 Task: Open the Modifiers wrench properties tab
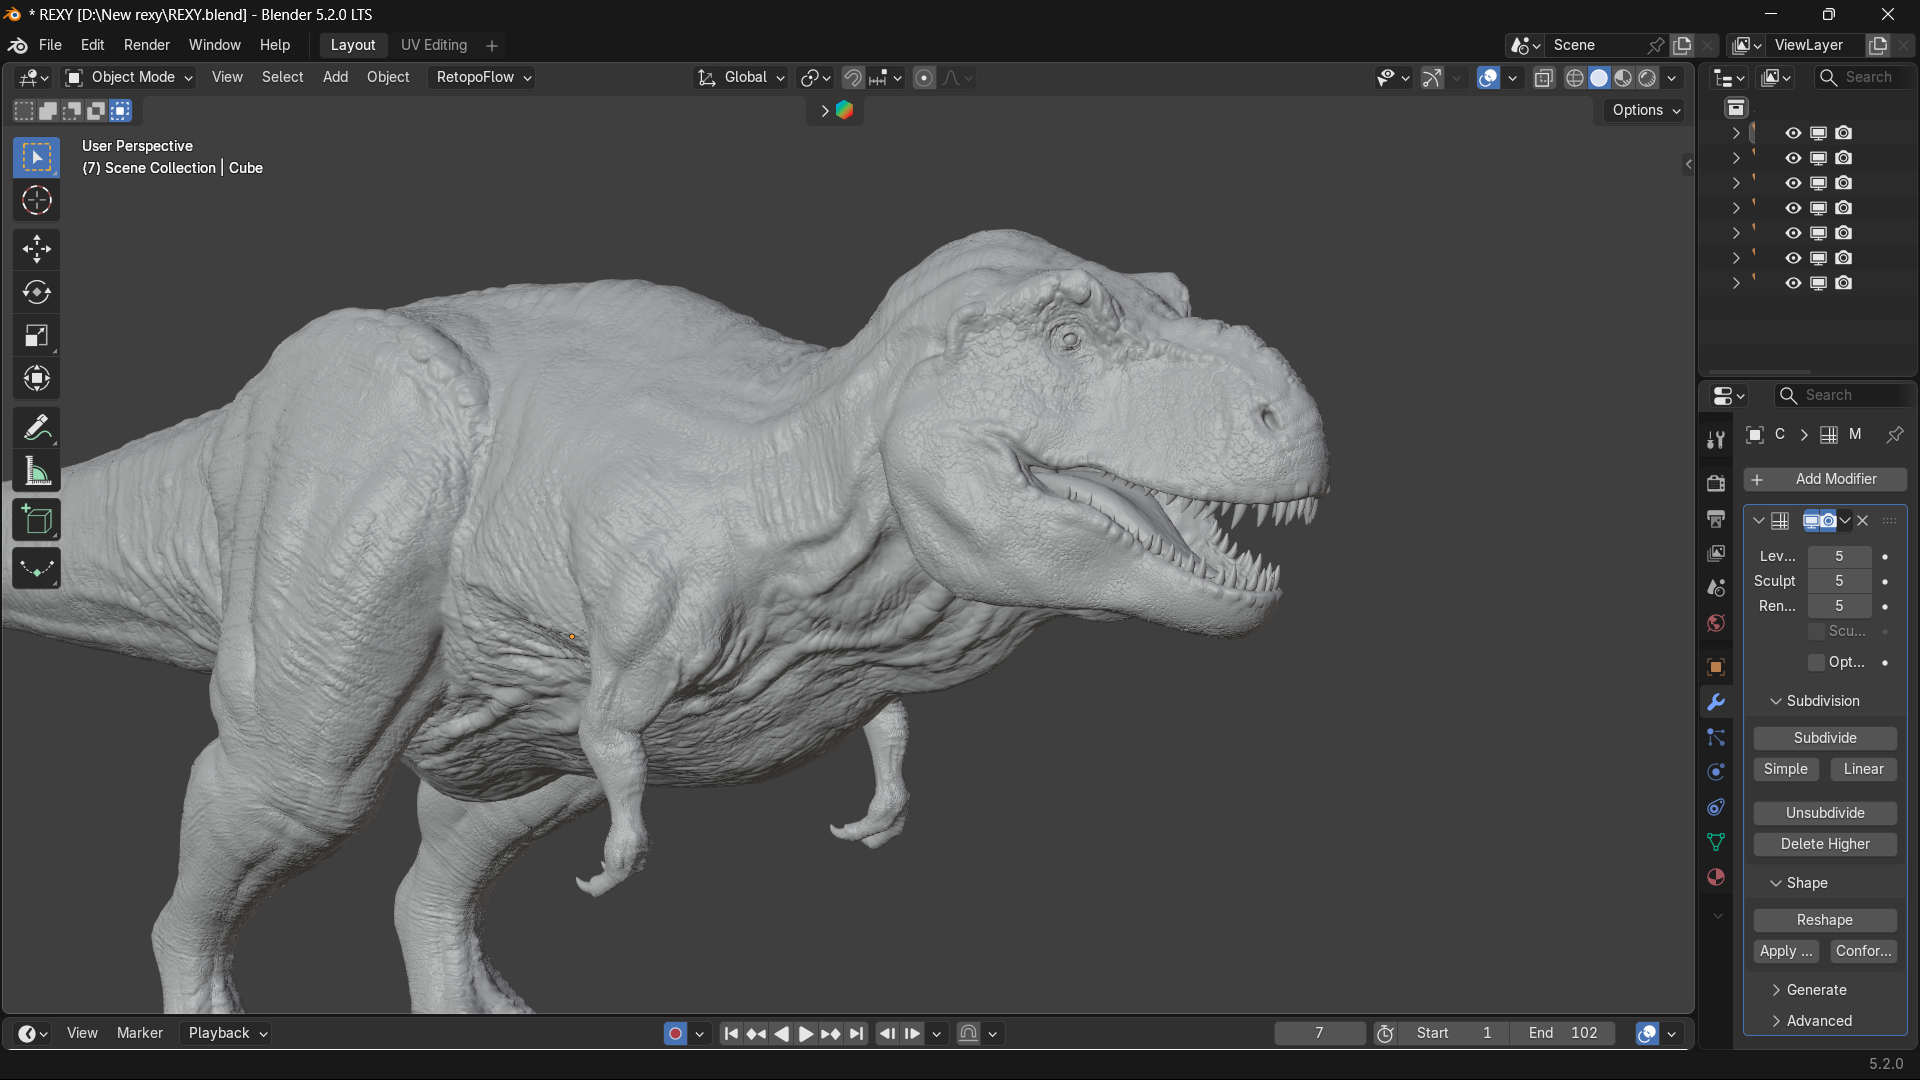(1716, 702)
